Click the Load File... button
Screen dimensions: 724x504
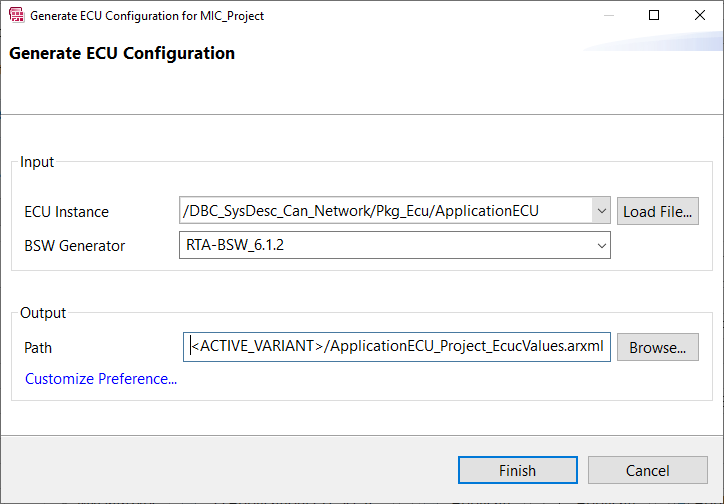pyautogui.click(x=658, y=211)
